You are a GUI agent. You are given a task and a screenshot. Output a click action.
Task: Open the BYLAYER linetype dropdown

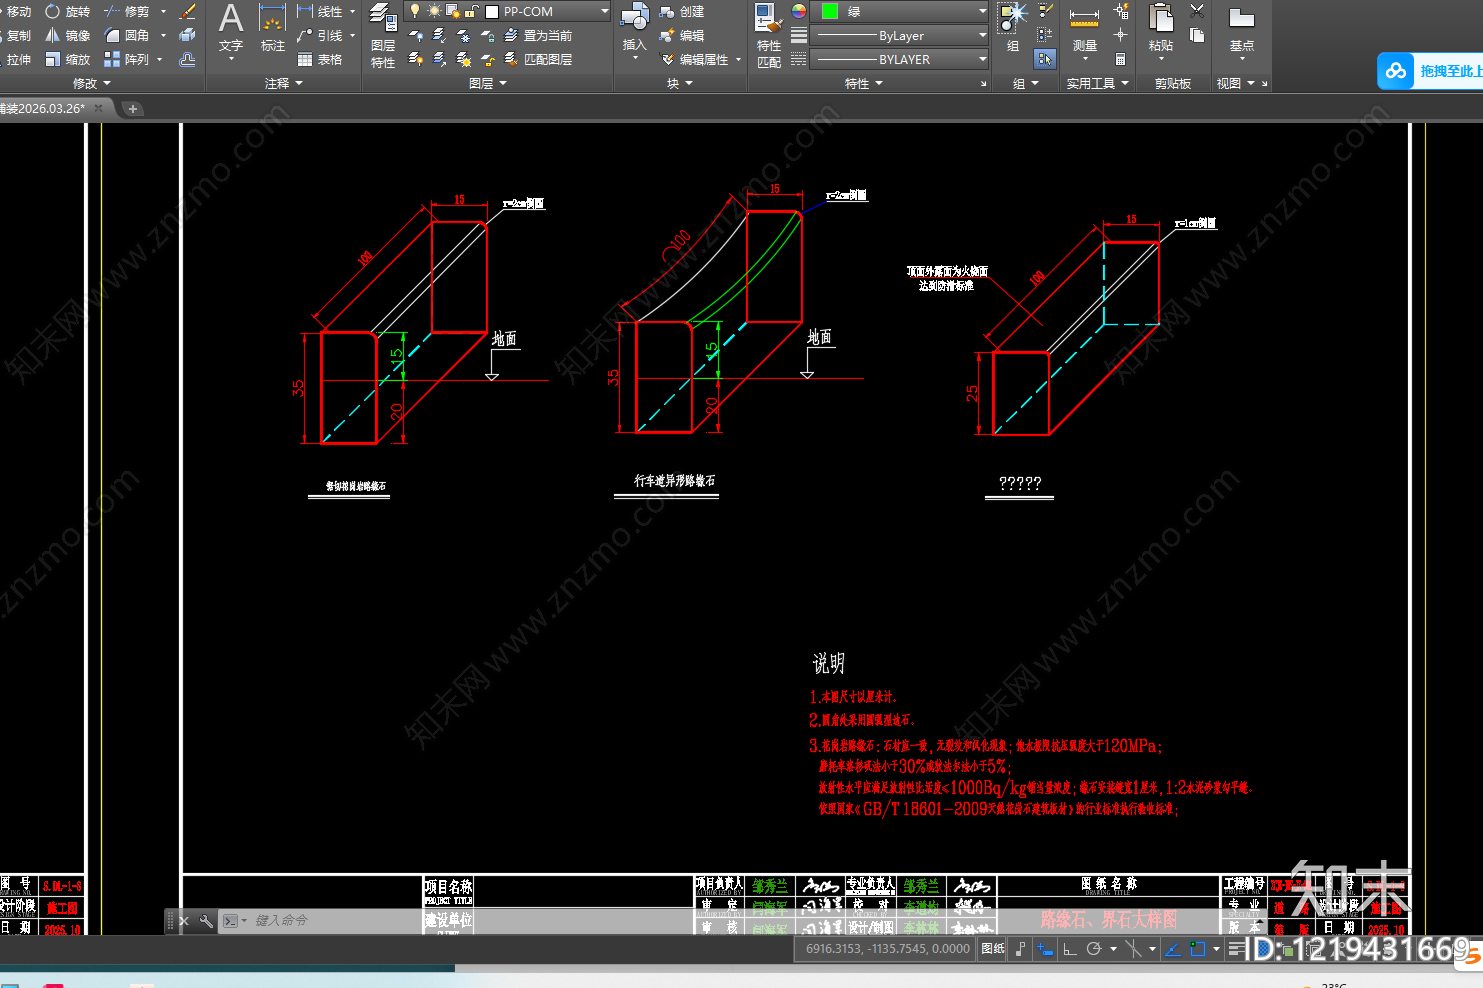tap(899, 59)
